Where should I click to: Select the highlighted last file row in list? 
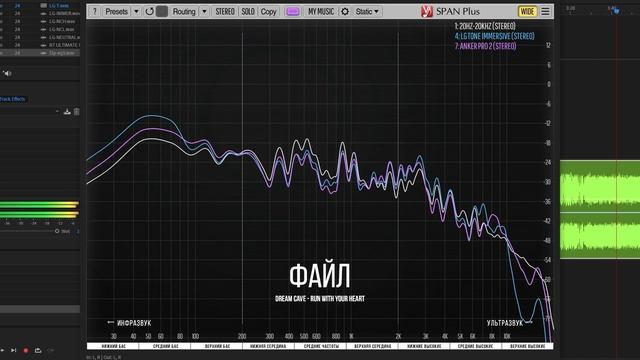(40, 53)
